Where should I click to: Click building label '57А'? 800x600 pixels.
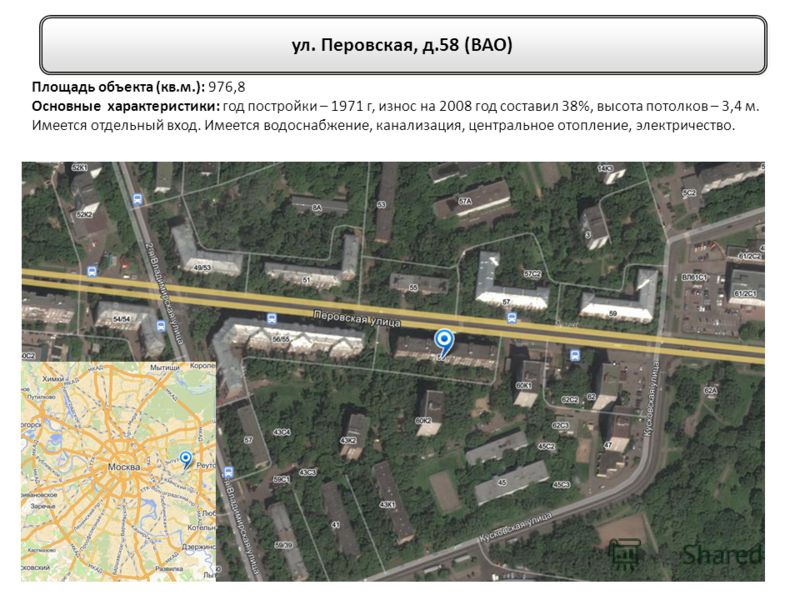[465, 202]
